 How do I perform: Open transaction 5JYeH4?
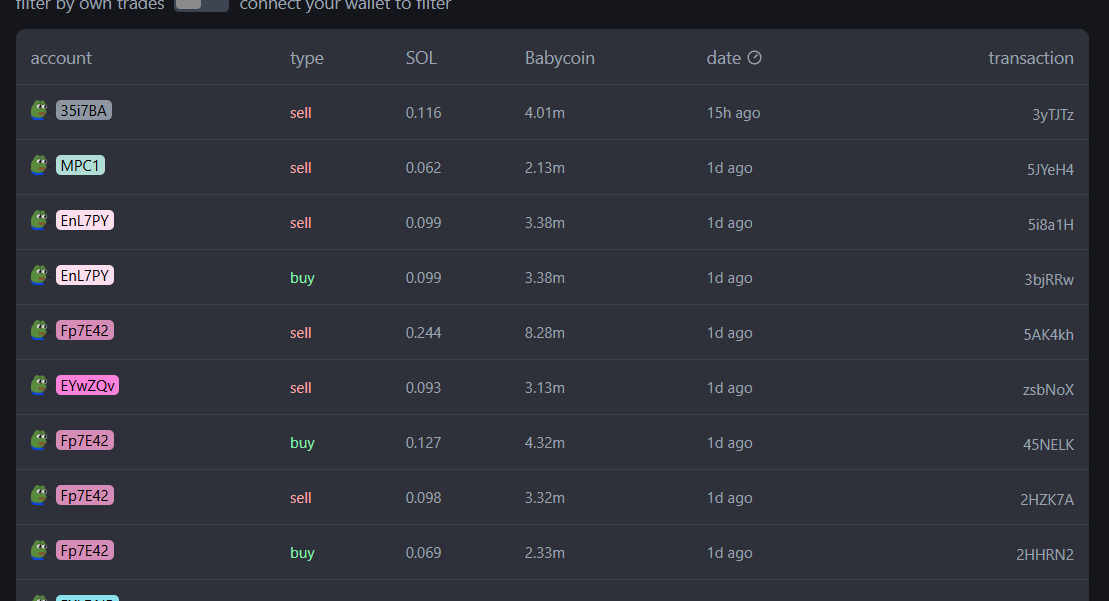[x=1050, y=170]
